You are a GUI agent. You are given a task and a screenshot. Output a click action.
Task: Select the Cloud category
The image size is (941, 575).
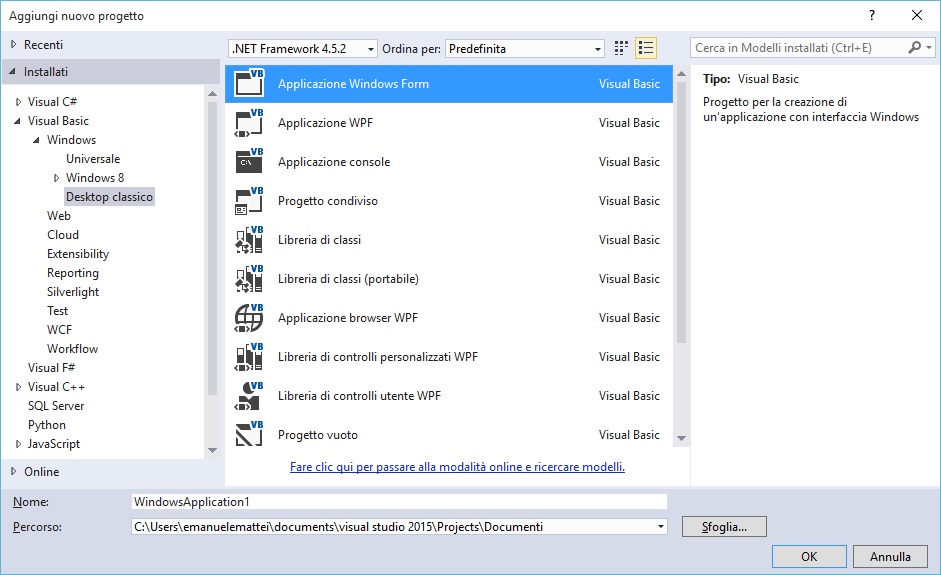pyautogui.click(x=63, y=235)
